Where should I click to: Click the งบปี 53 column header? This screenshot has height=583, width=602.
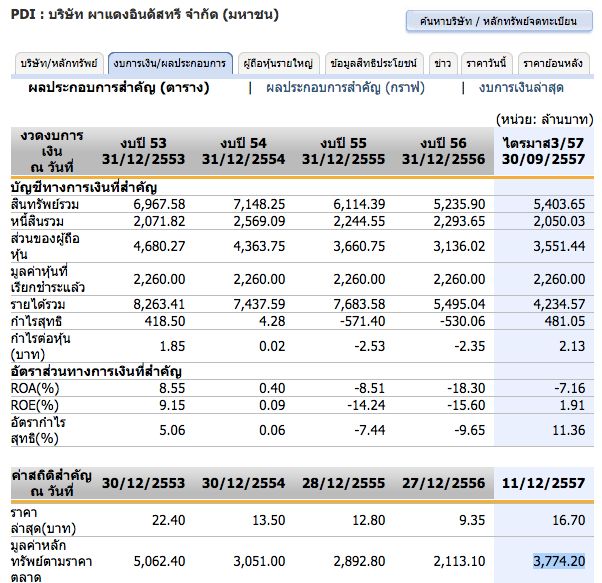(144, 151)
